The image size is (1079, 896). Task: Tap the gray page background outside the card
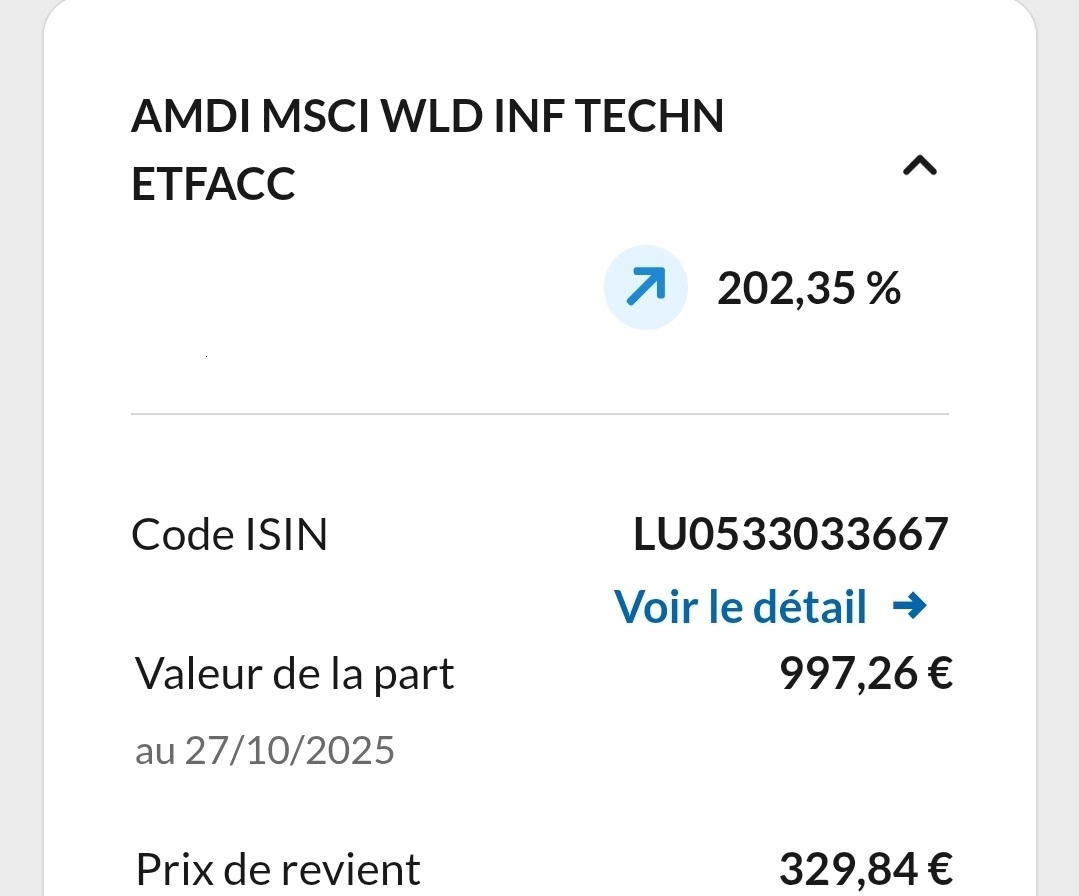click(x=18, y=450)
